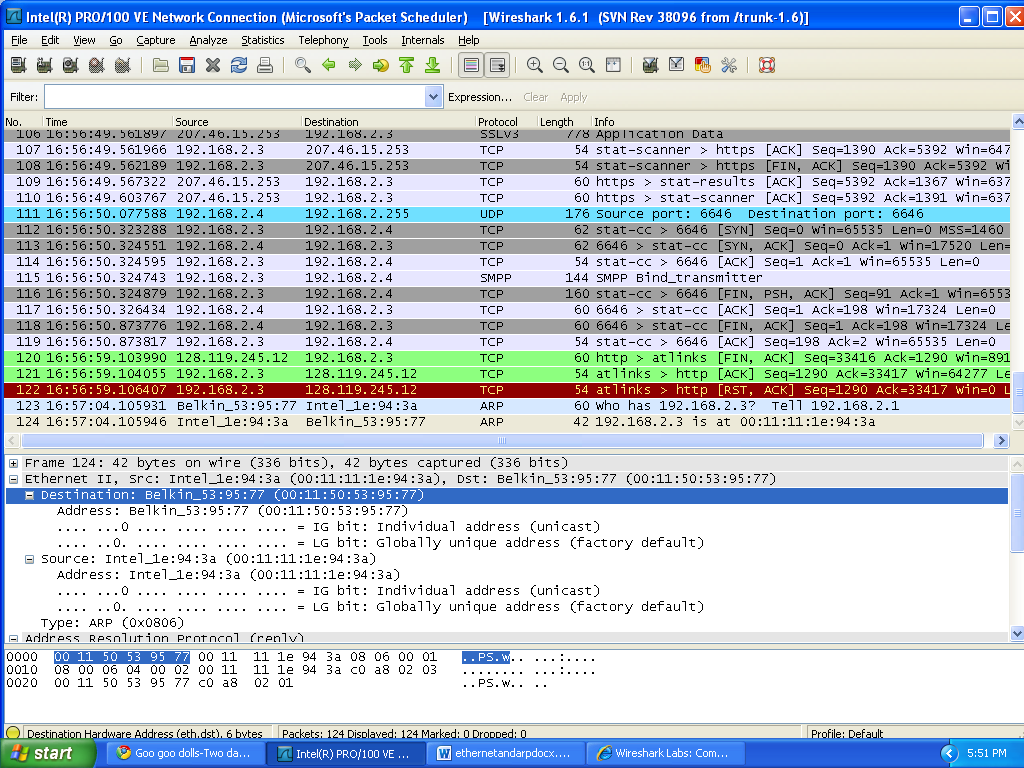Print packets with printer icon
The height and width of the screenshot is (768, 1024).
(264, 65)
